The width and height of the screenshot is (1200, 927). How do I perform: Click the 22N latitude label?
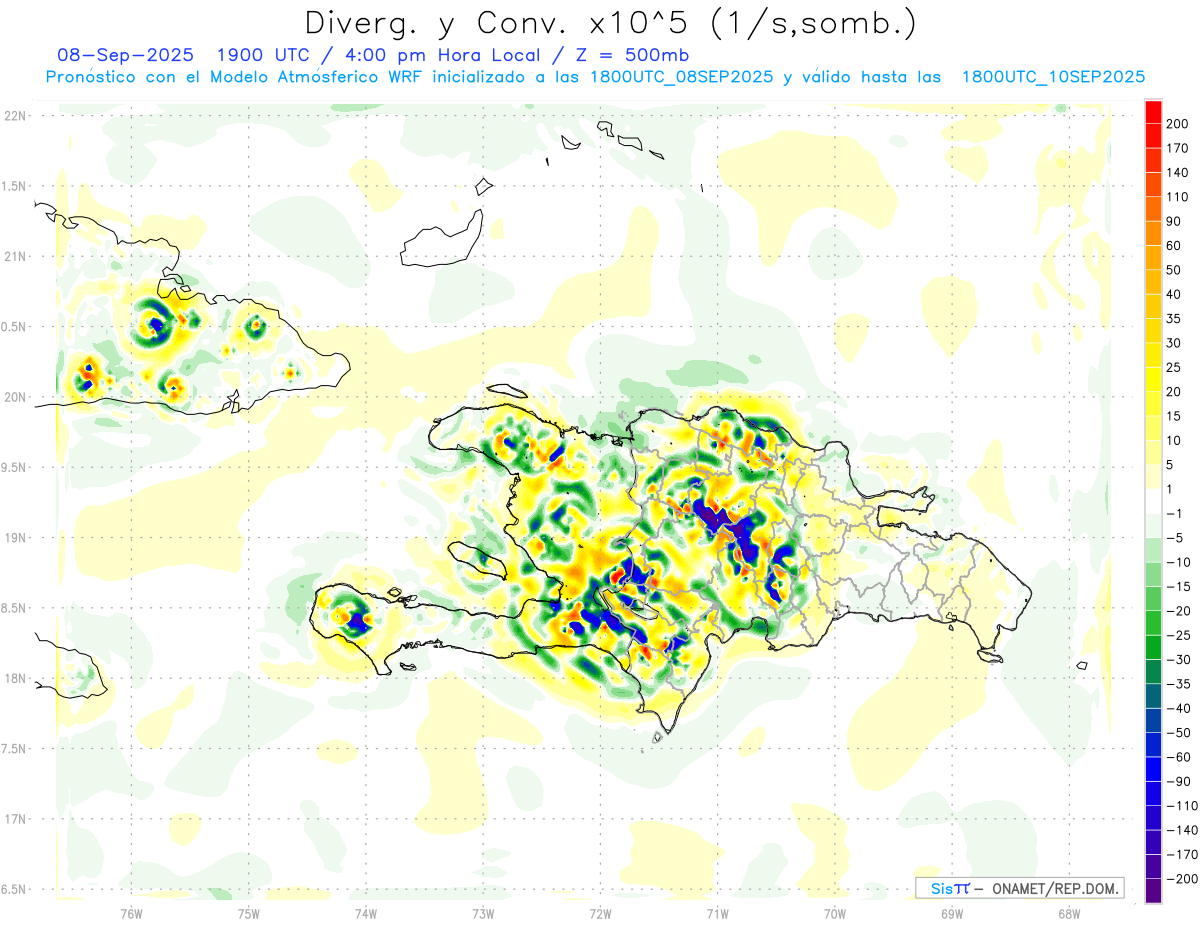pyautogui.click(x=14, y=116)
